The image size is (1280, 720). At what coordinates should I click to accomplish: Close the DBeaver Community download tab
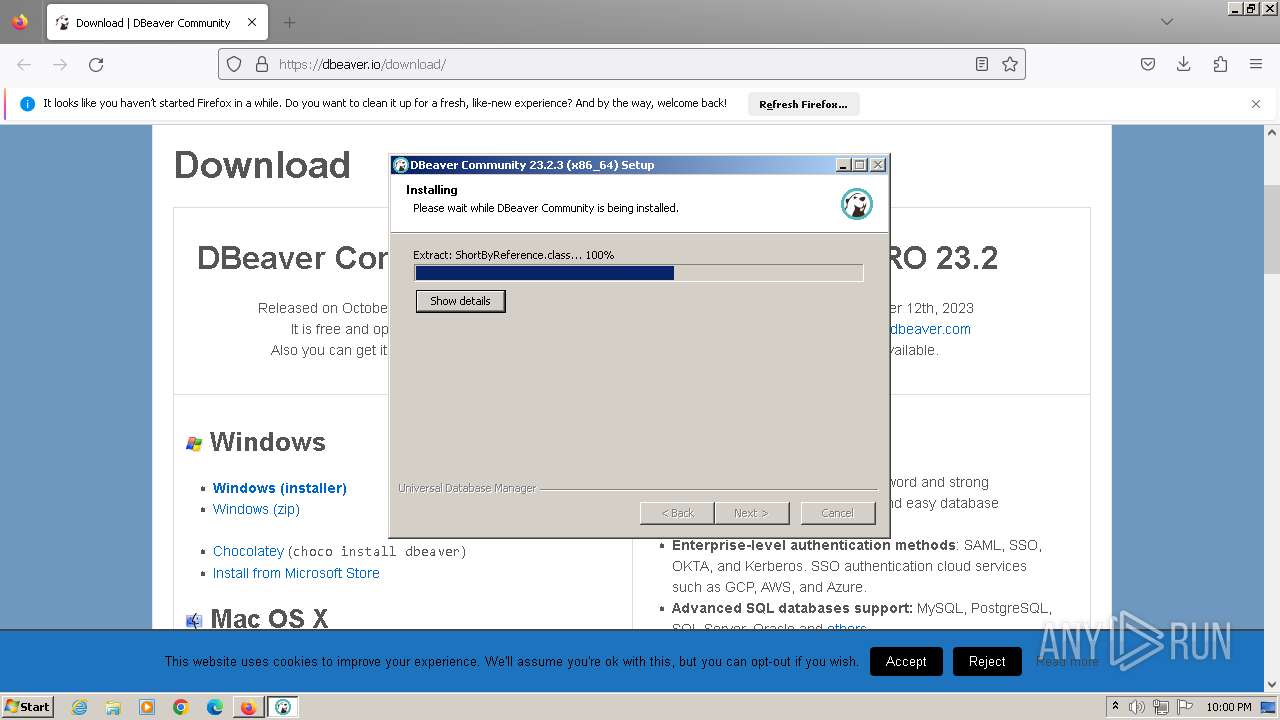click(x=252, y=22)
